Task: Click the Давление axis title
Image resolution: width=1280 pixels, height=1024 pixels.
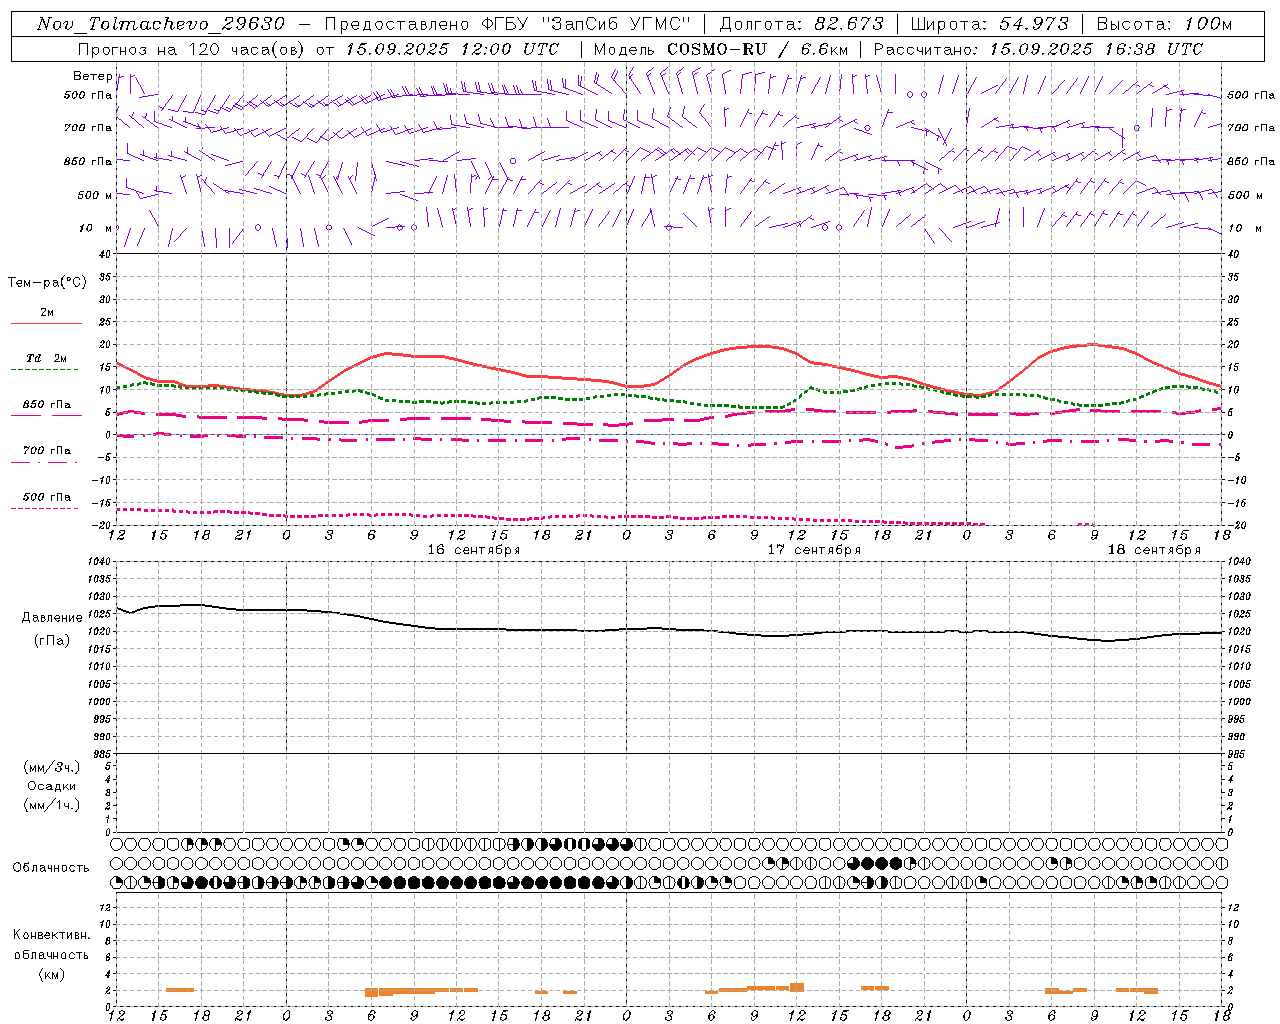Action: pos(52,618)
